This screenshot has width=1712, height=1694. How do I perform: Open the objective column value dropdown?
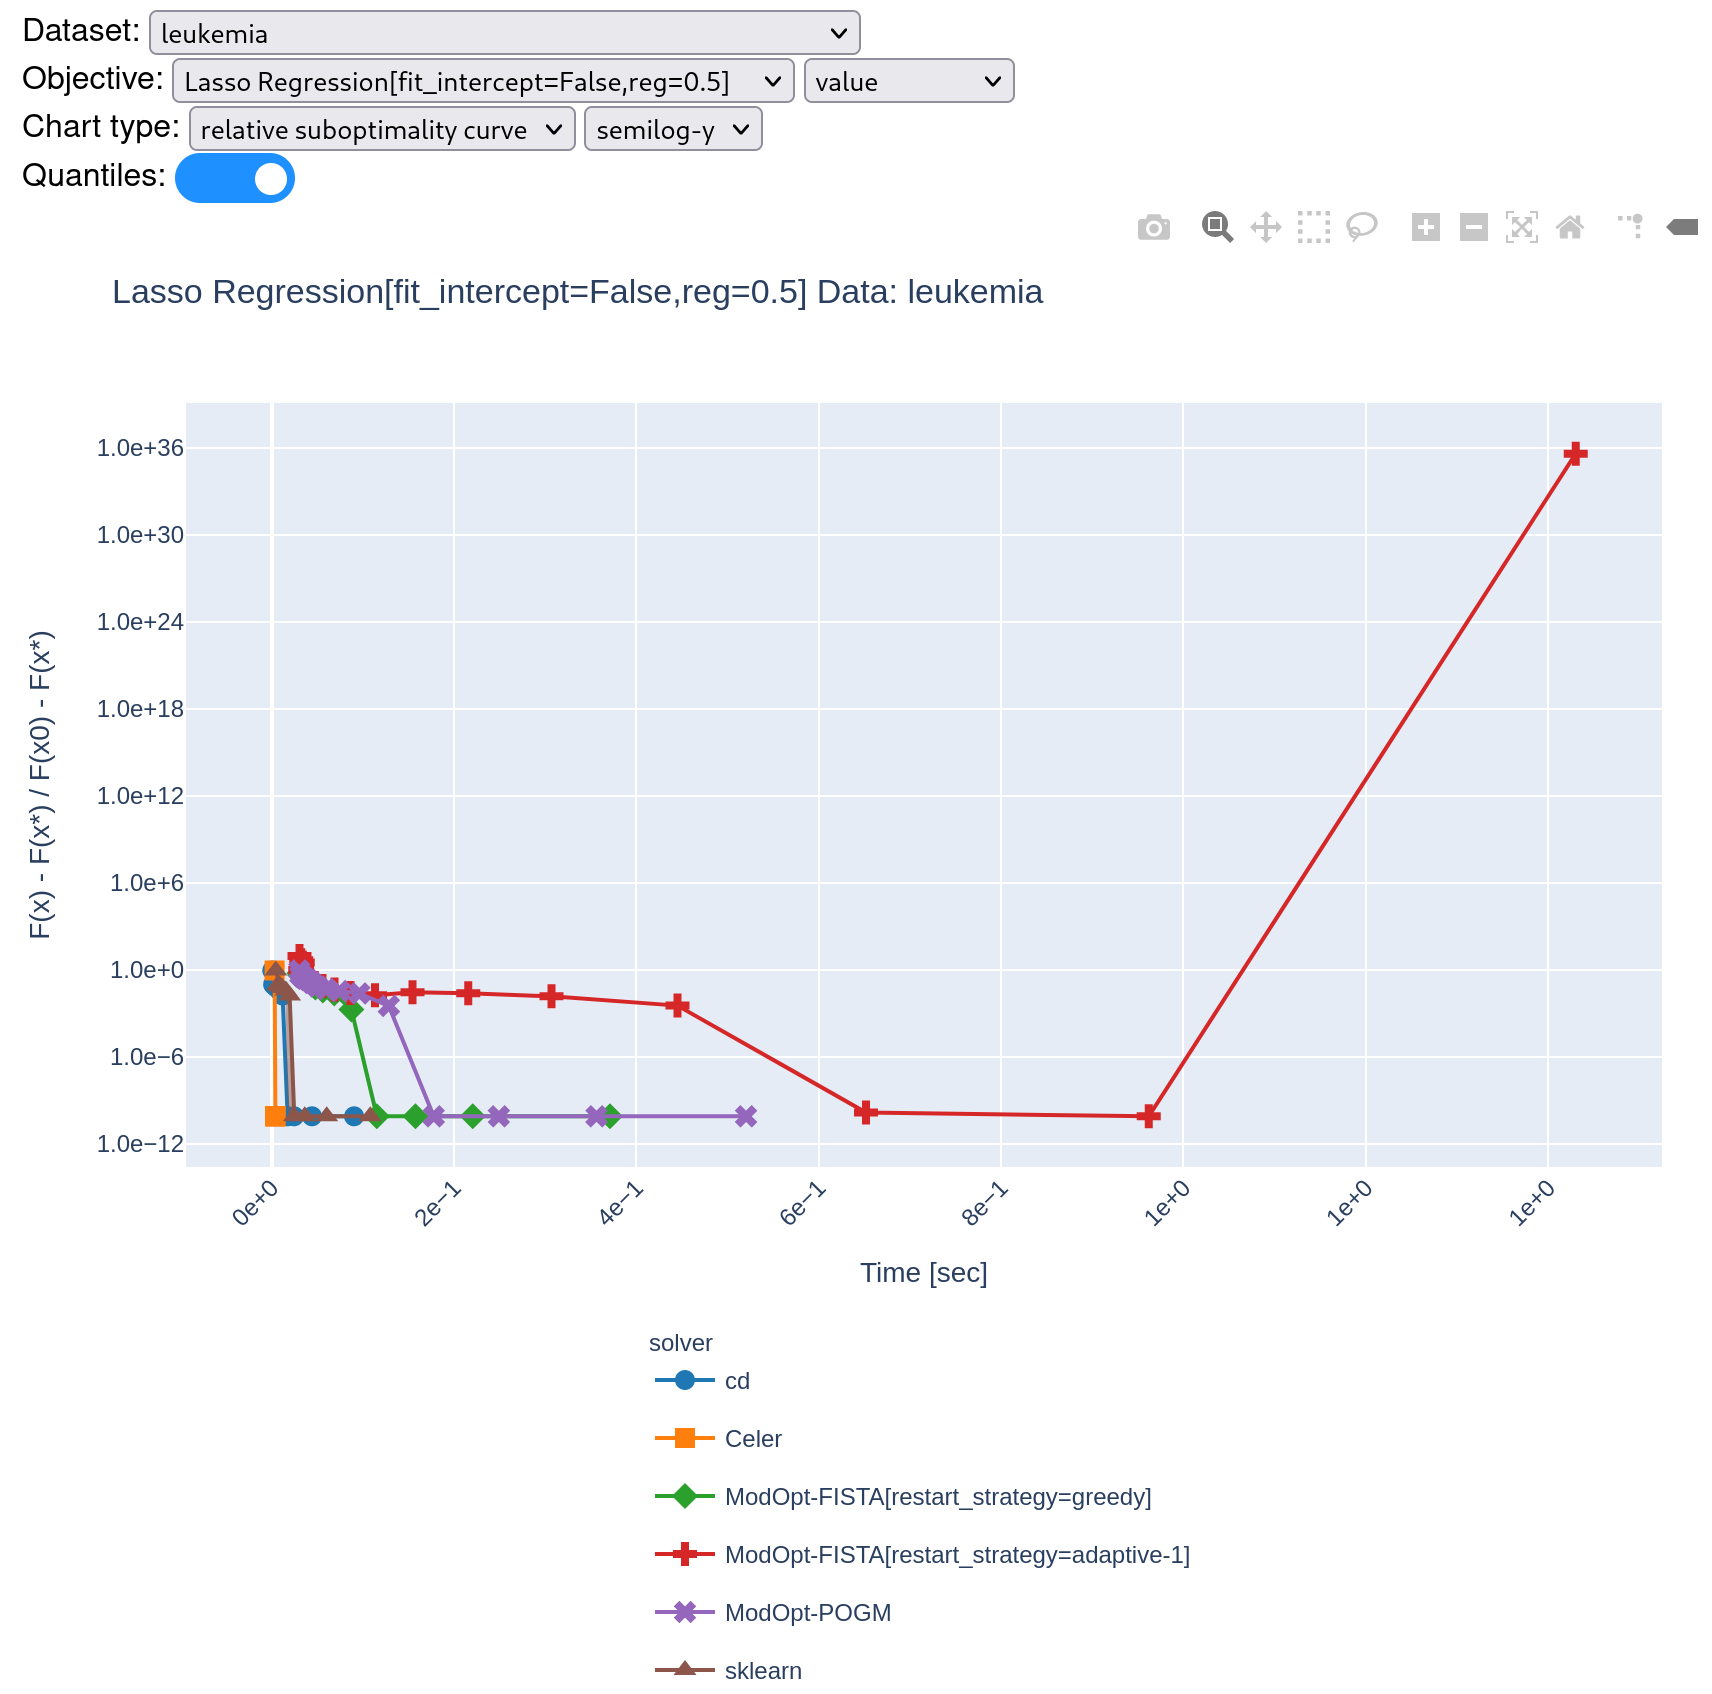[x=909, y=81]
